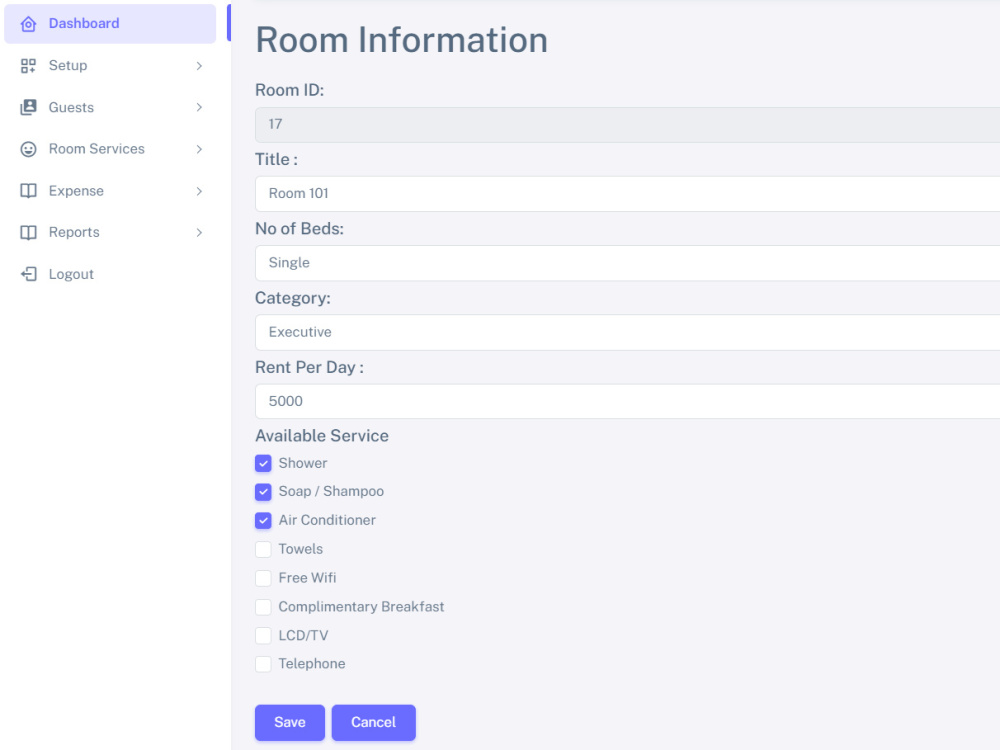Screen dimensions: 1000x750
Task: Enable the Free Wifi checkbox
Action: pyautogui.click(x=263, y=578)
